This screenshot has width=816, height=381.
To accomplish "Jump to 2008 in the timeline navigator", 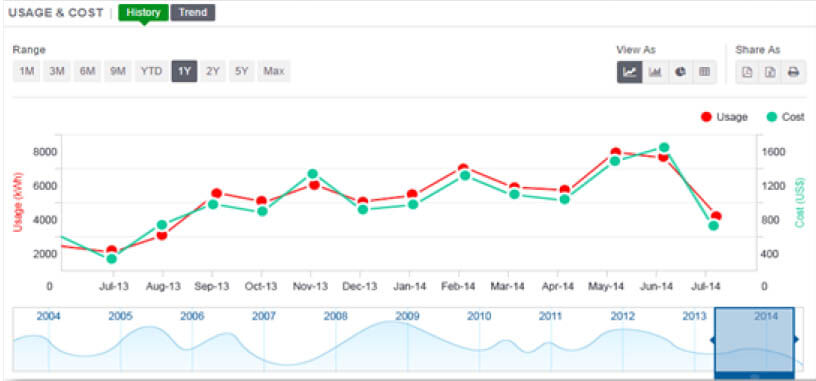I will point(336,316).
